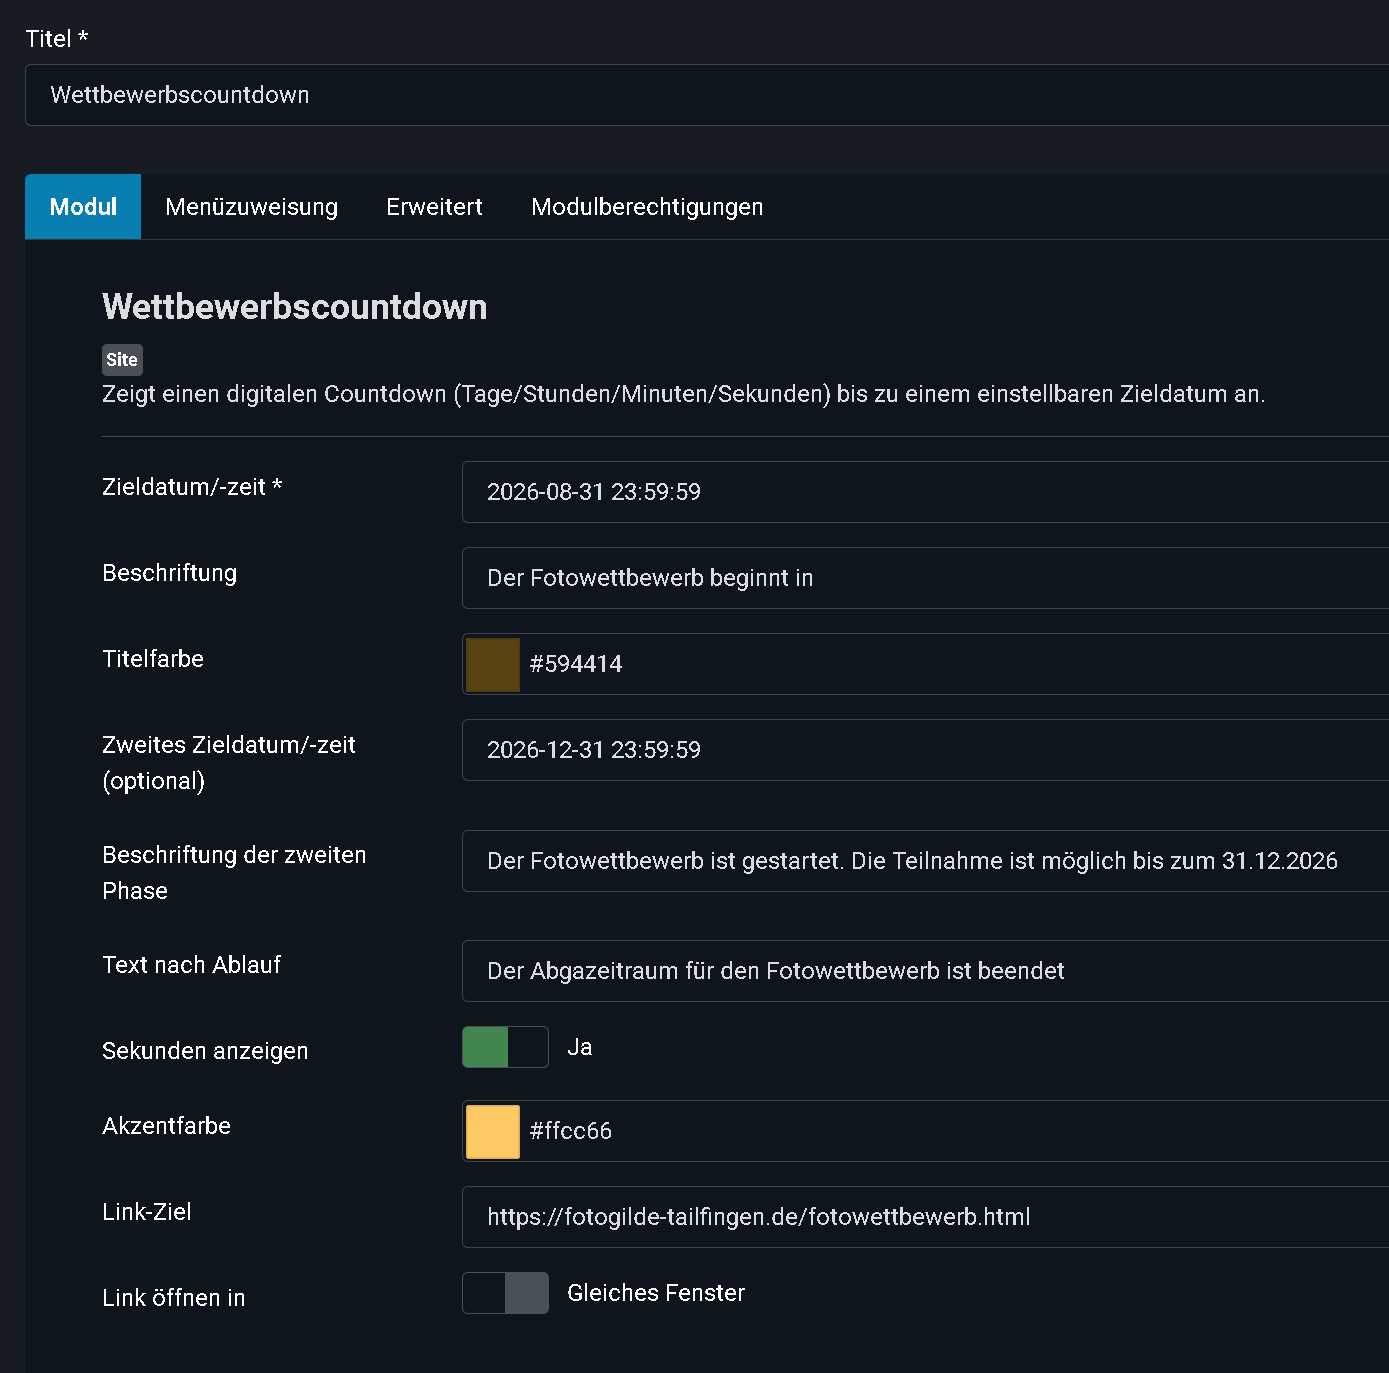The width and height of the screenshot is (1389, 1373).
Task: Click the 'Zieldatum/-zeit *' label
Action: 192,487
